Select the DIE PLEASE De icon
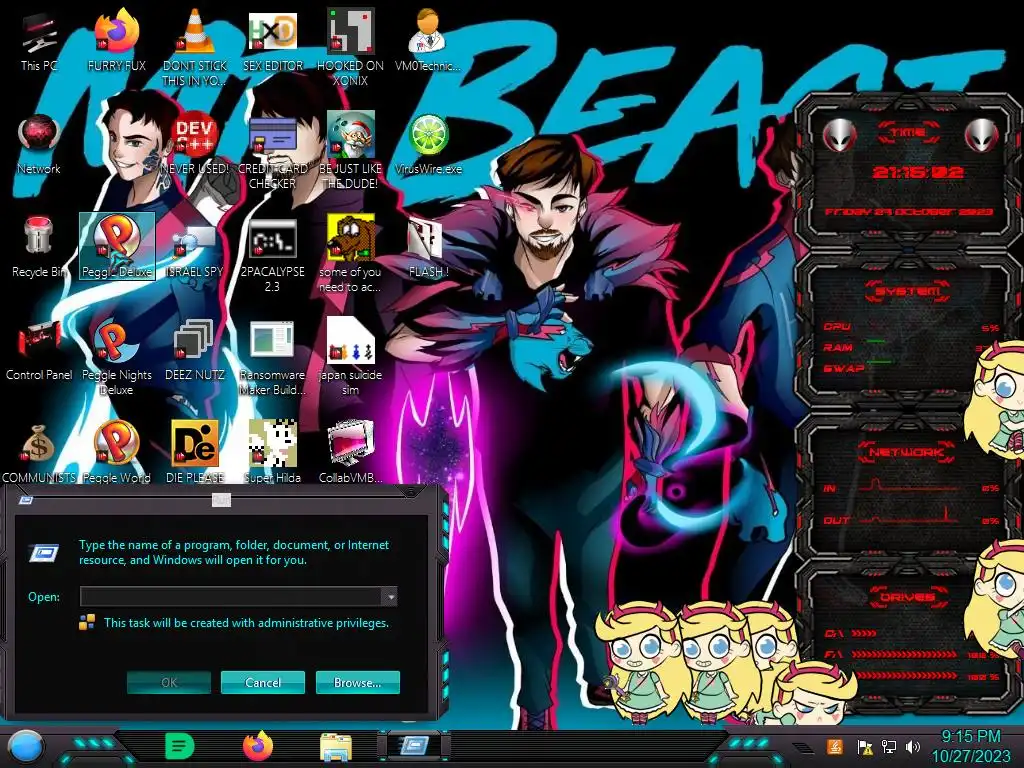Image resolution: width=1024 pixels, height=768 pixels. [195, 451]
